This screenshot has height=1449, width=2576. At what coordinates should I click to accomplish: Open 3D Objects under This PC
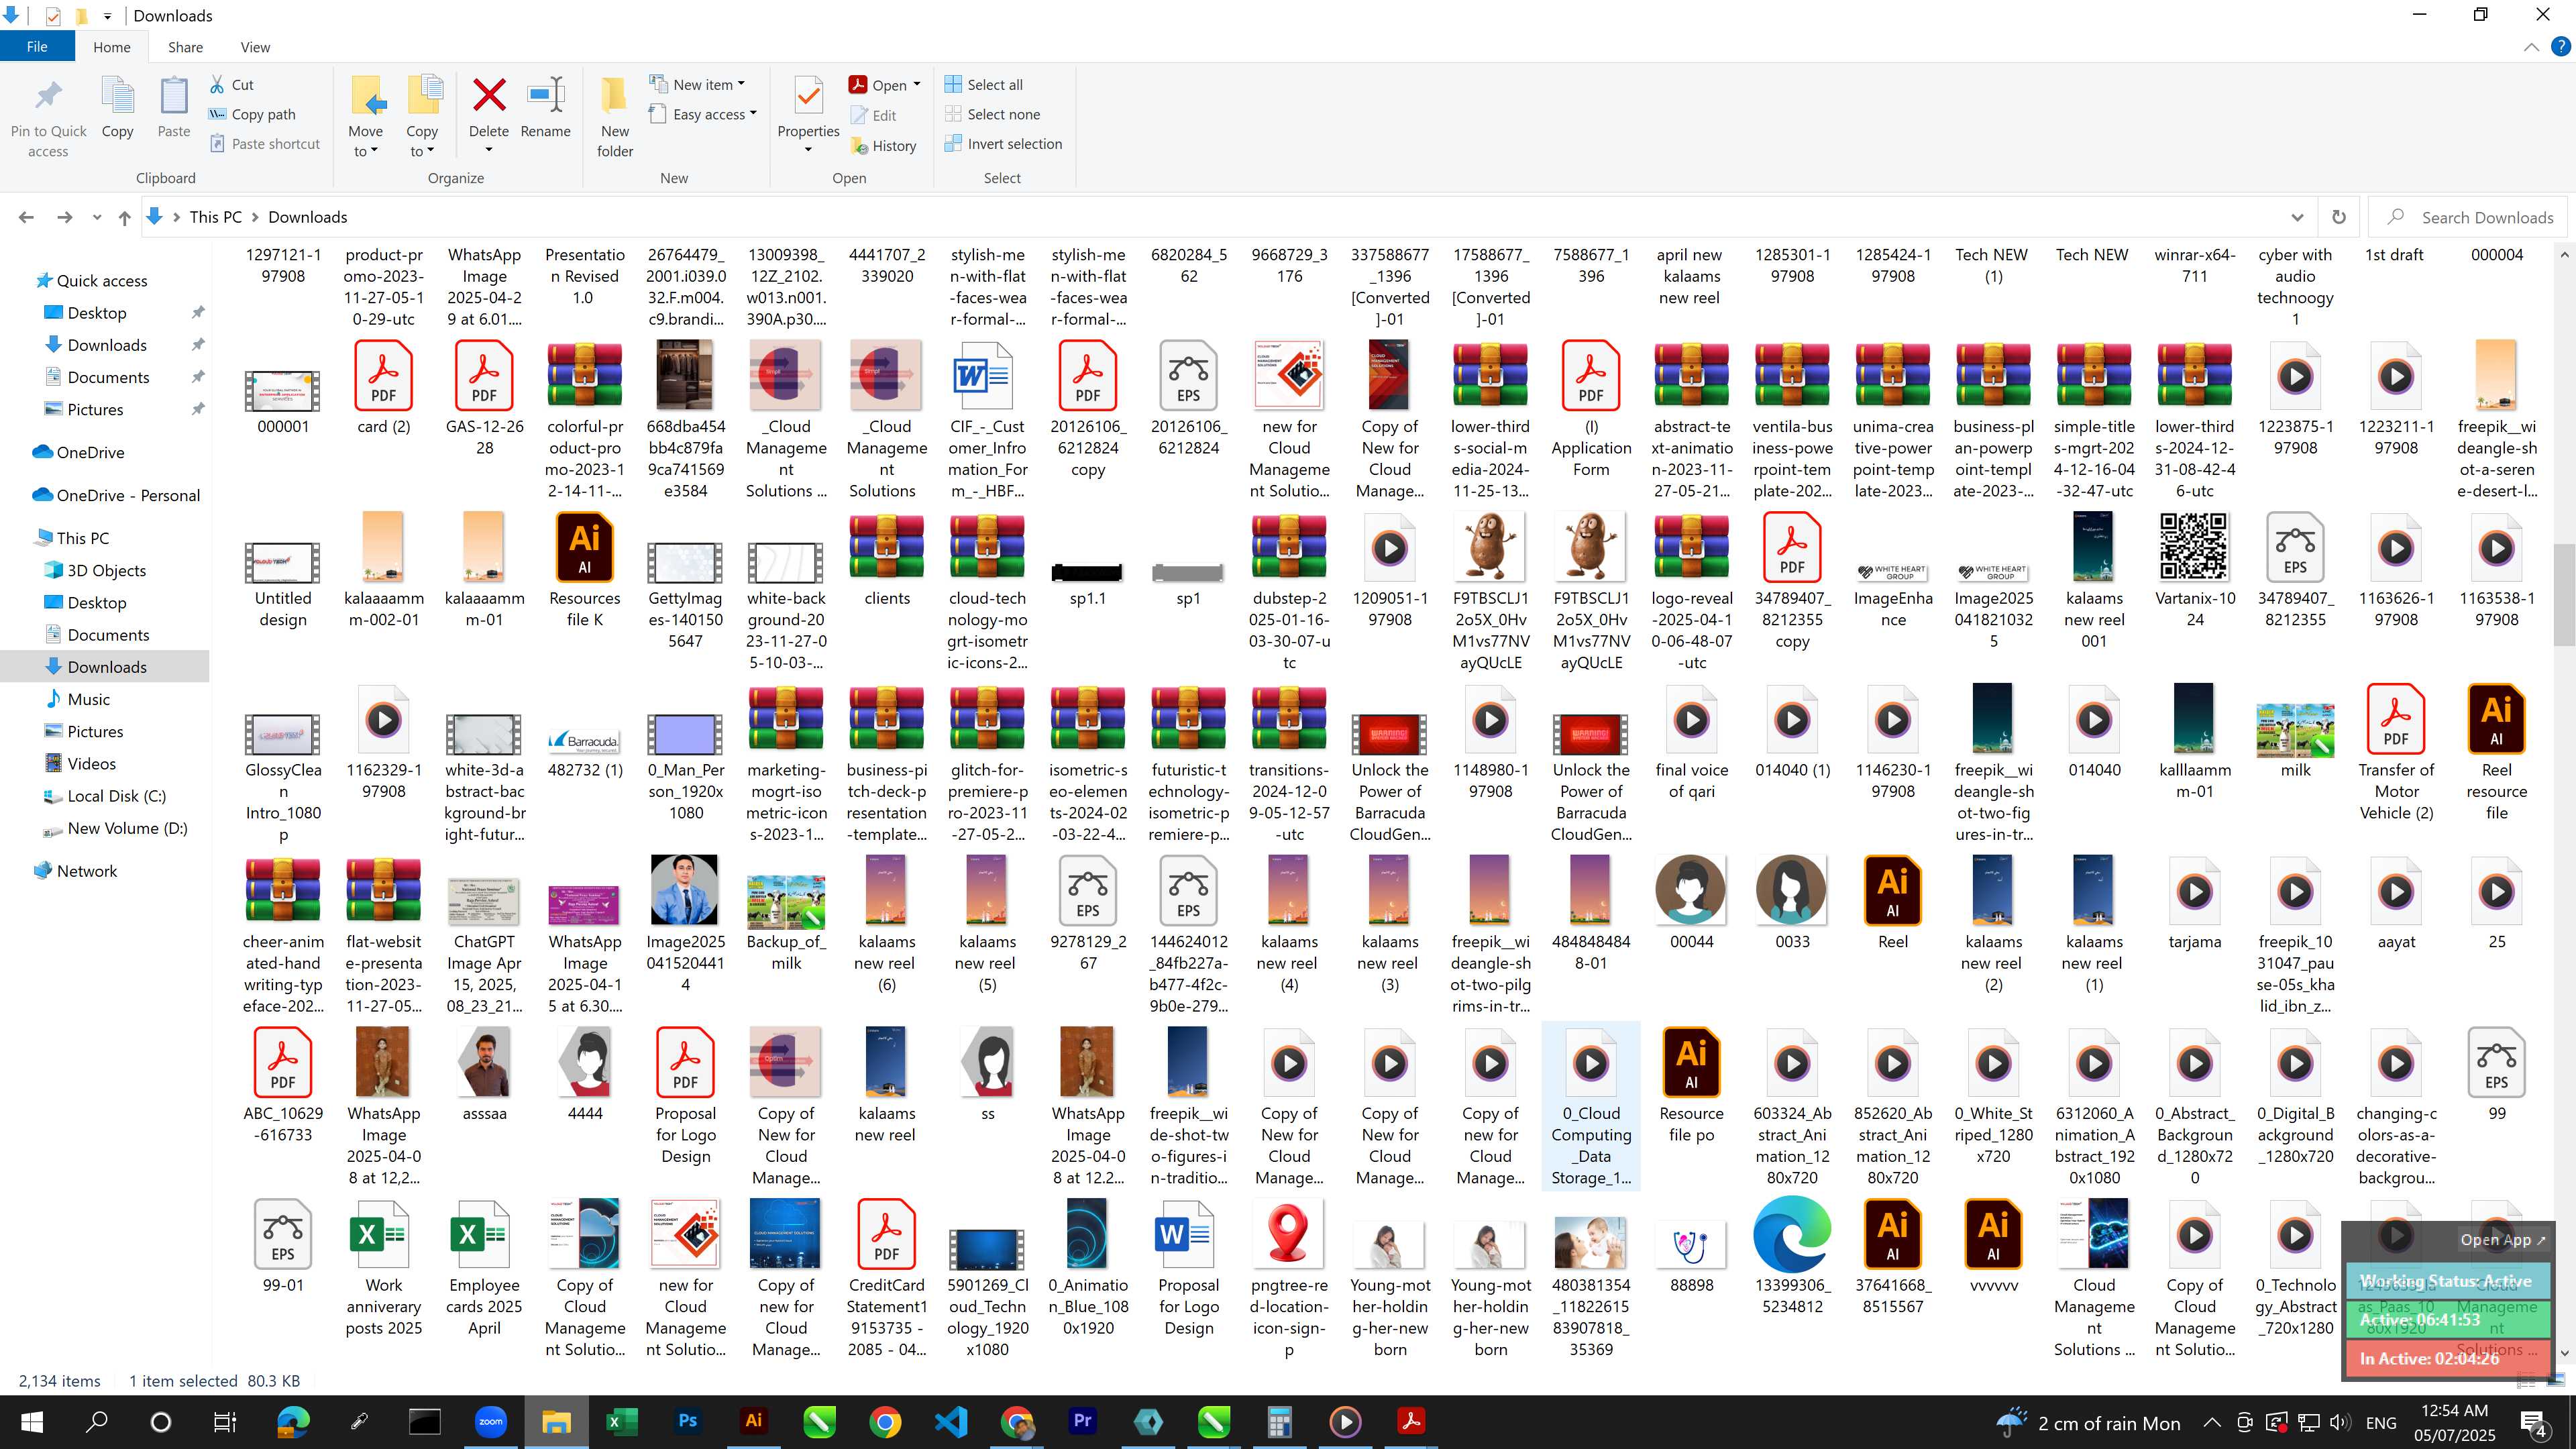[106, 570]
